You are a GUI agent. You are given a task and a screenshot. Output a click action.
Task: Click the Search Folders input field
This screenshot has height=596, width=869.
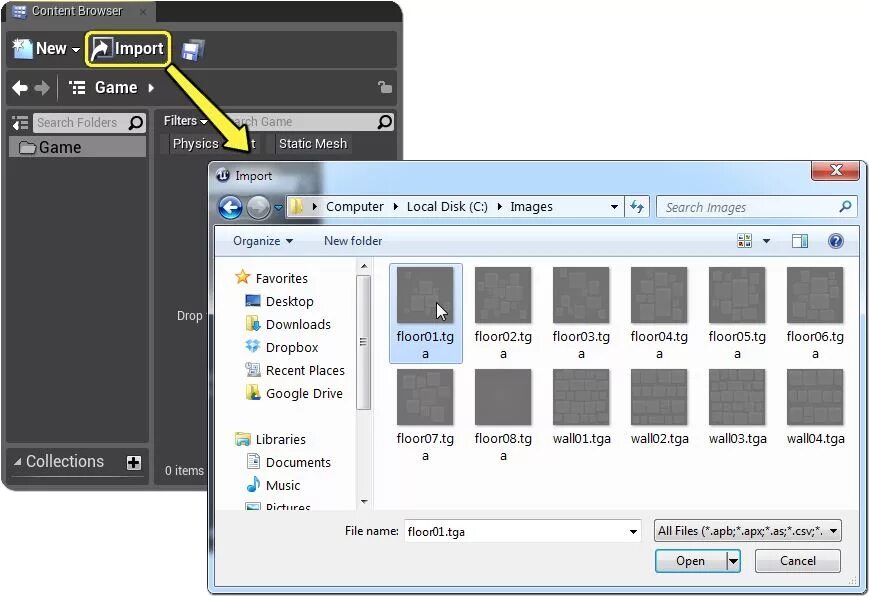[x=89, y=123]
